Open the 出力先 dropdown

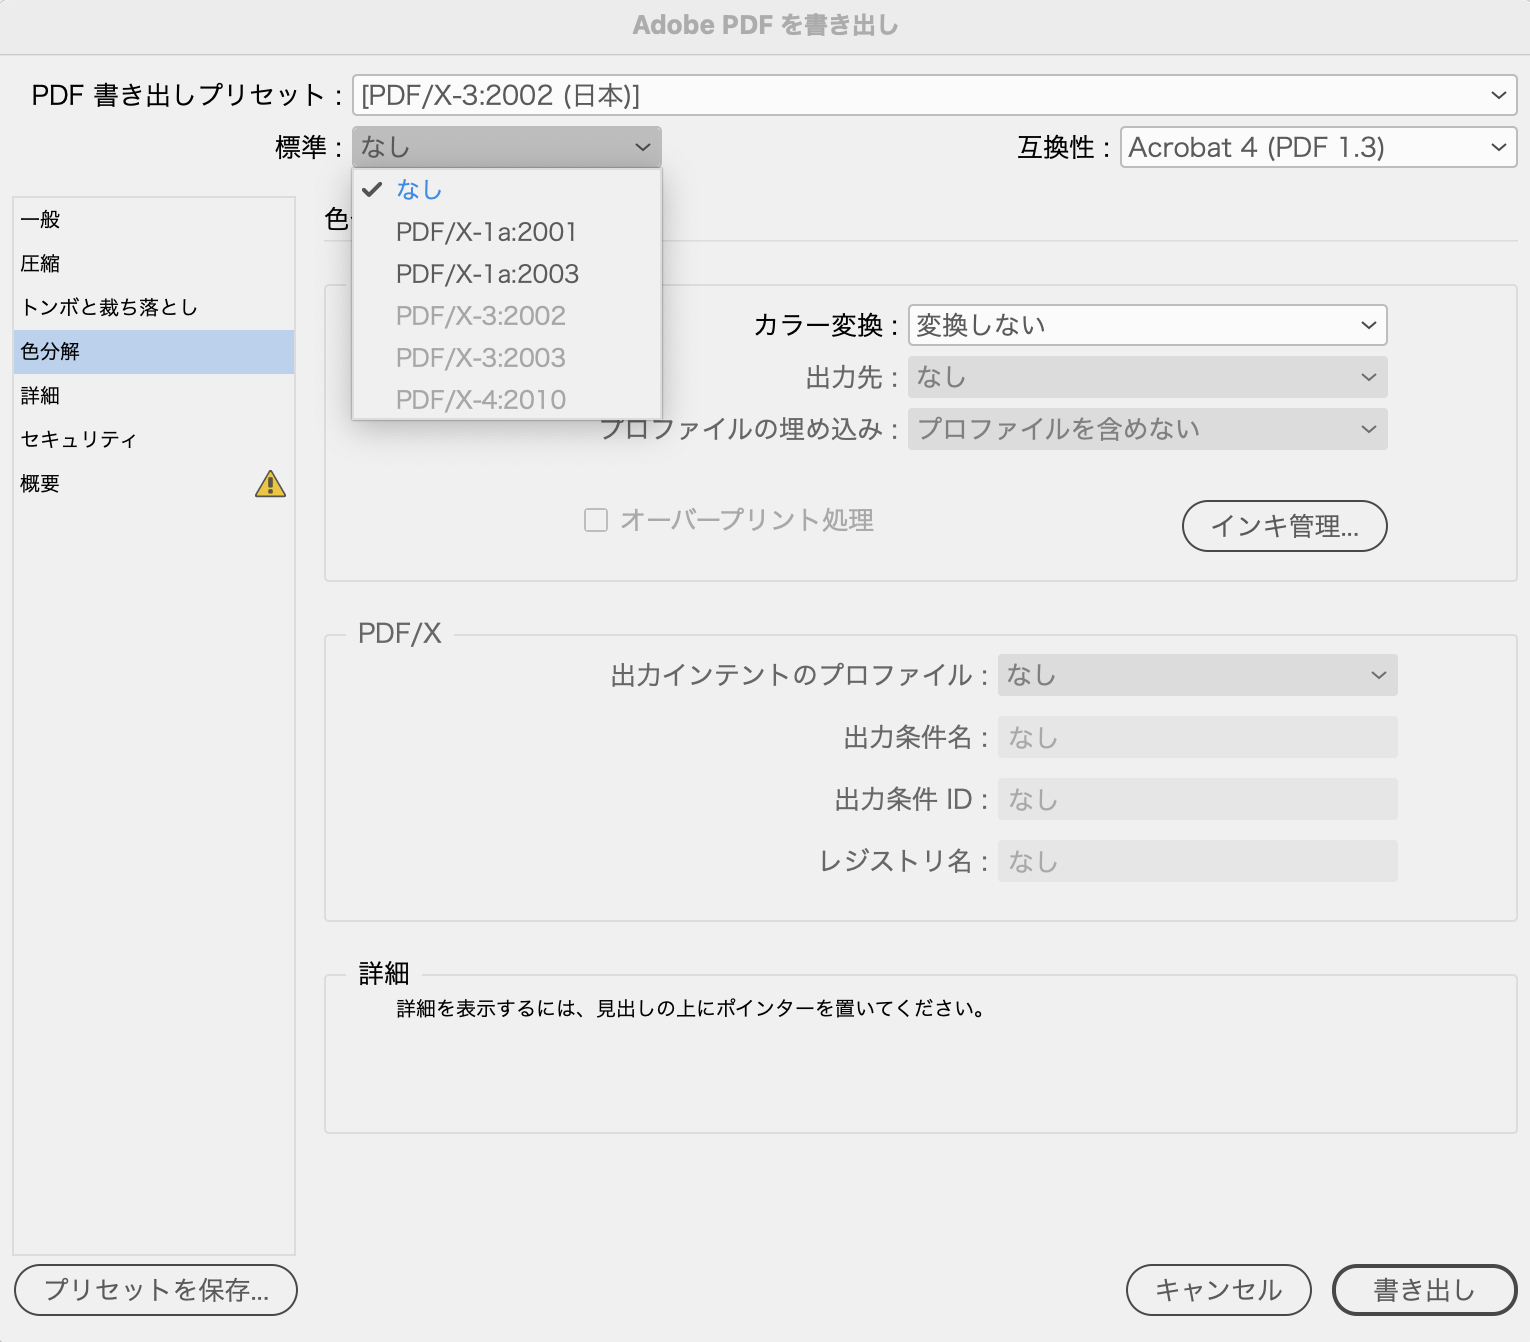pyautogui.click(x=1147, y=377)
